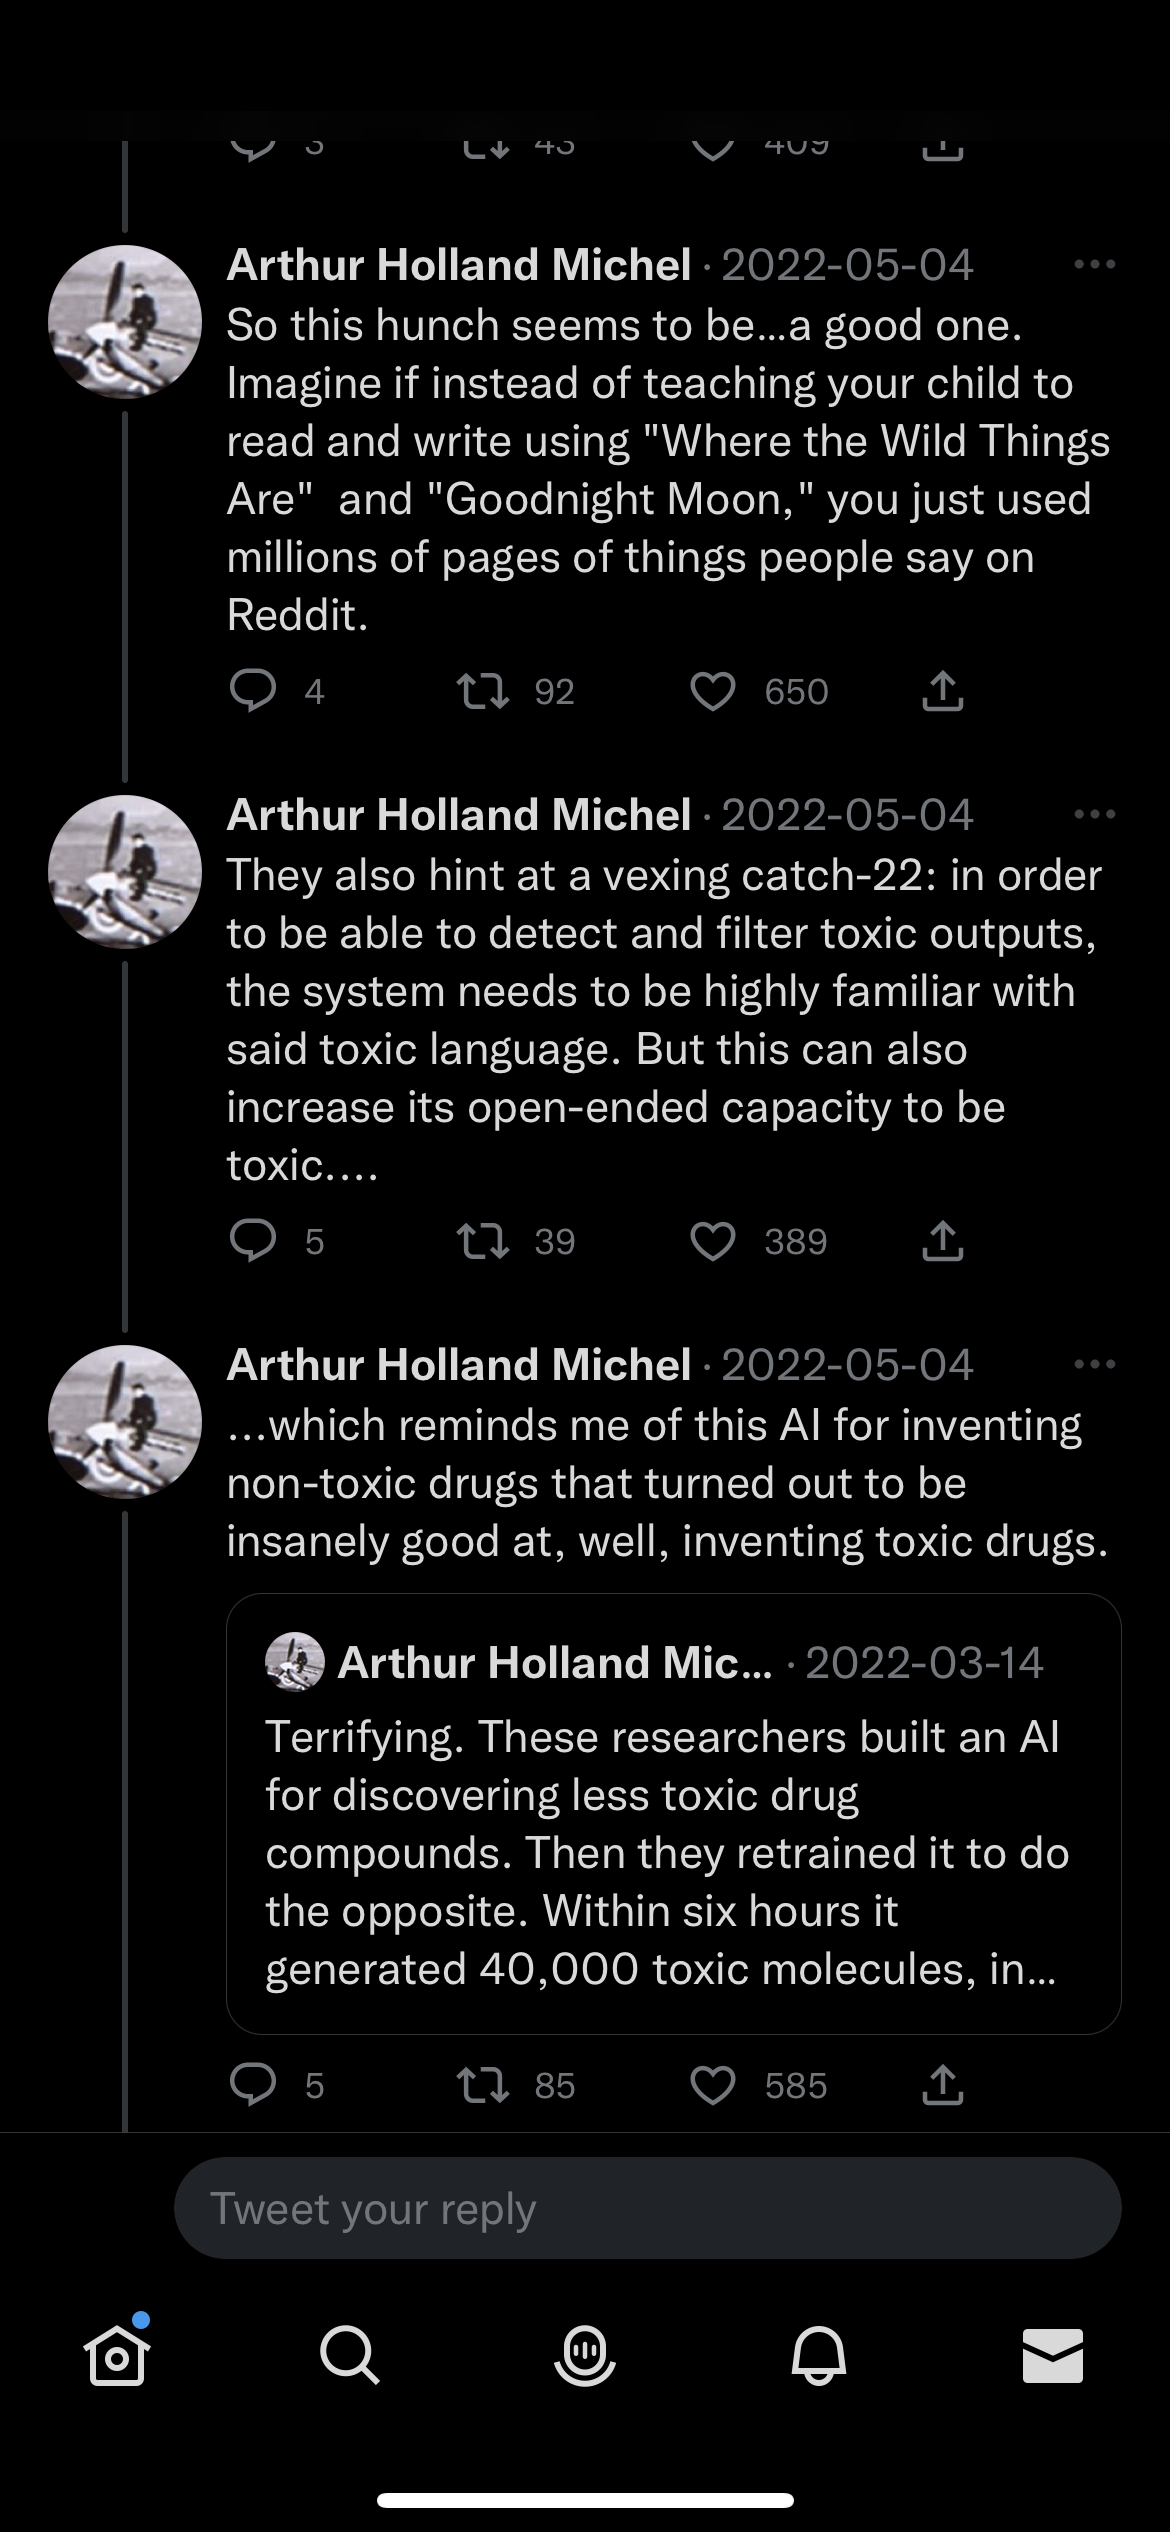Viewport: 1170px width, 2532px height.
Task: Open the Spaces tab
Action: tap(585, 2355)
